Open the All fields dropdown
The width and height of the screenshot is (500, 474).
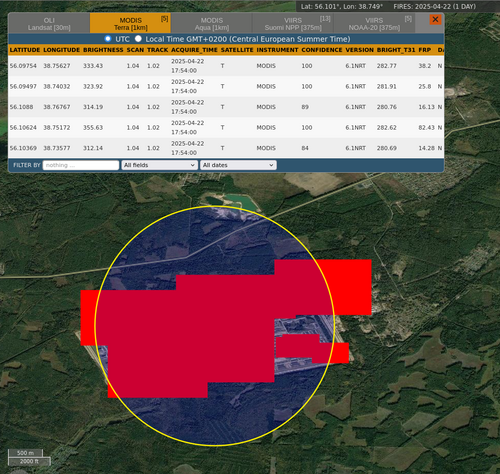coord(159,165)
